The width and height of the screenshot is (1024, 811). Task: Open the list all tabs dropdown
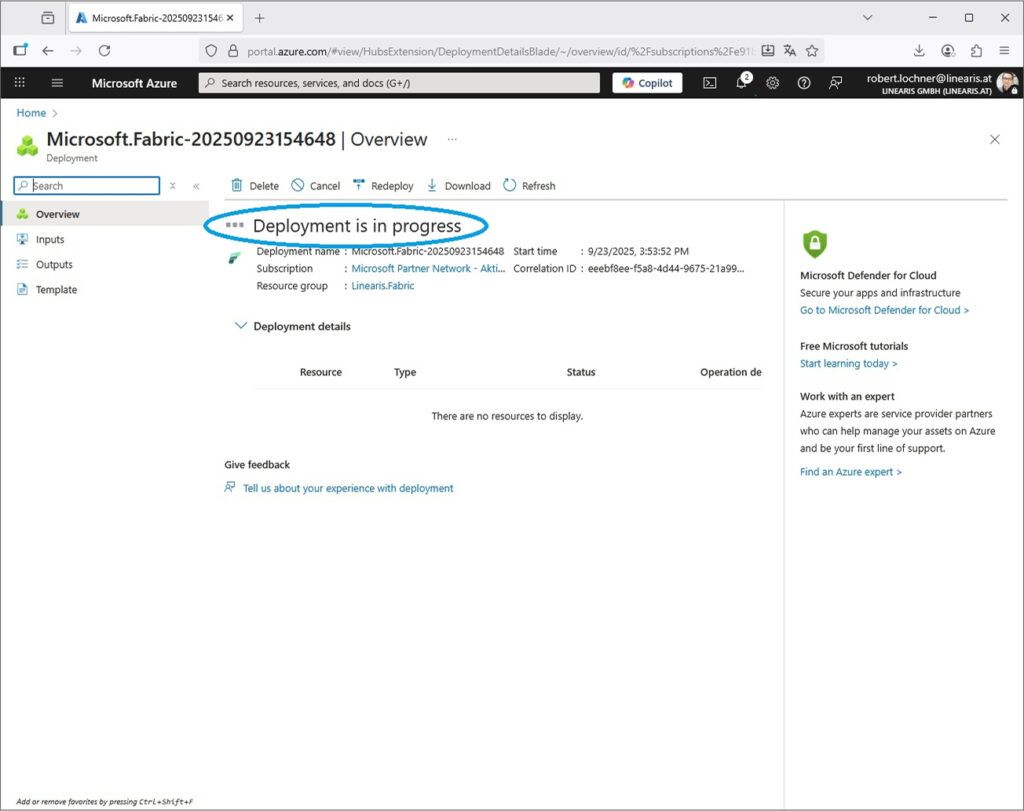(867, 18)
